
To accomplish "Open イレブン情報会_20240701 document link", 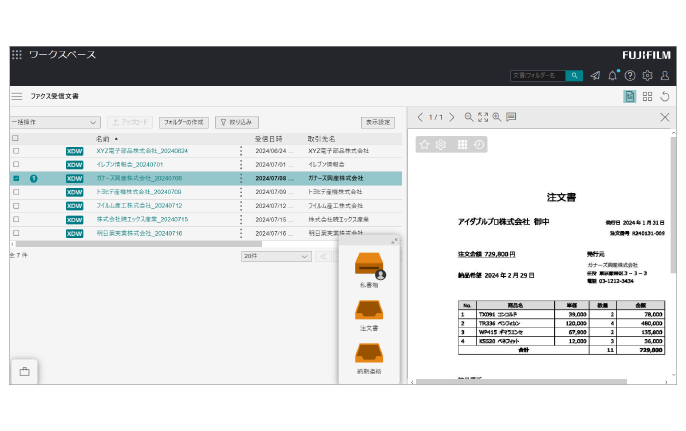I will [130, 165].
